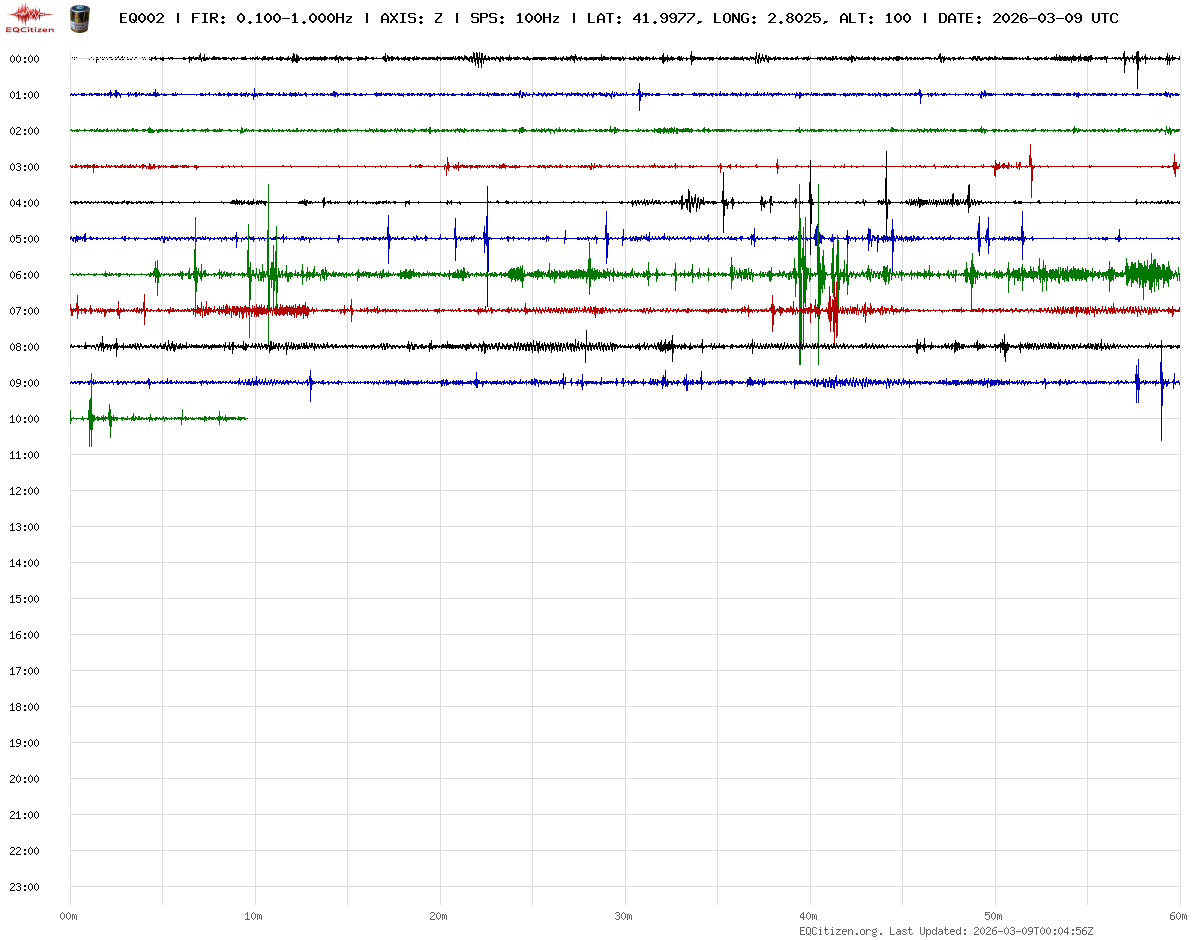Select the 15:00 hour row label
Viewport: 1200px width, 940px height.
(x=24, y=599)
